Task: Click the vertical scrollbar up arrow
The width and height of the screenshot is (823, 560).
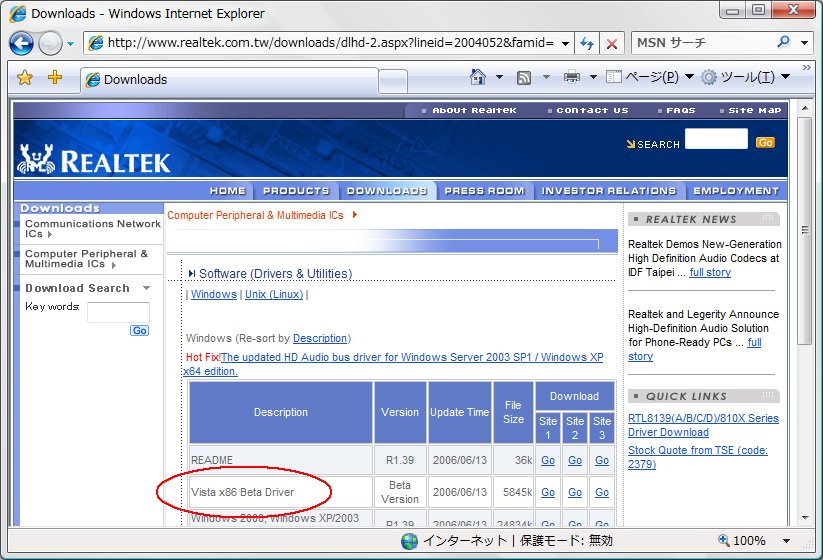Action: click(805, 108)
